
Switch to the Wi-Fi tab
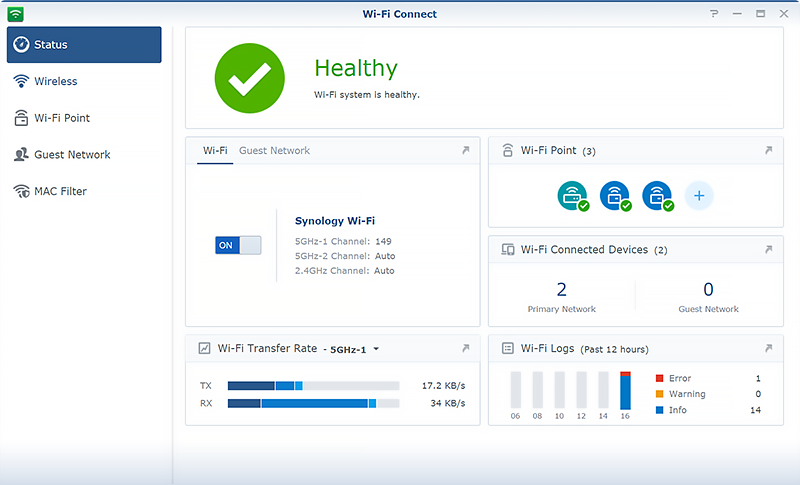[x=215, y=151]
